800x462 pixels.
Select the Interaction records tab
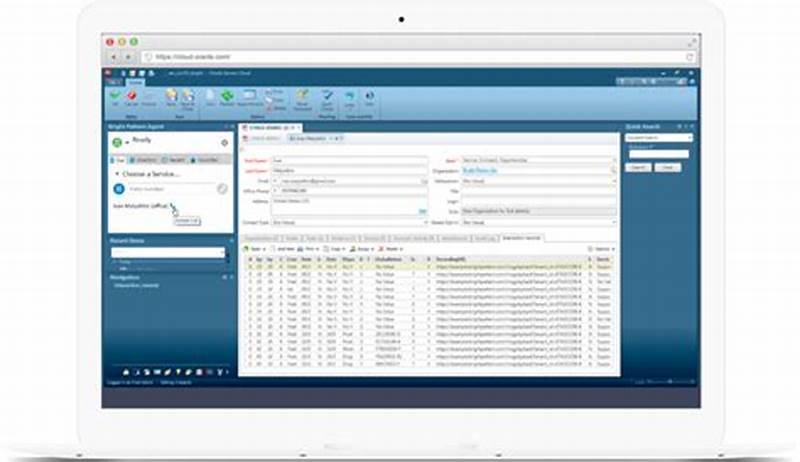521,238
